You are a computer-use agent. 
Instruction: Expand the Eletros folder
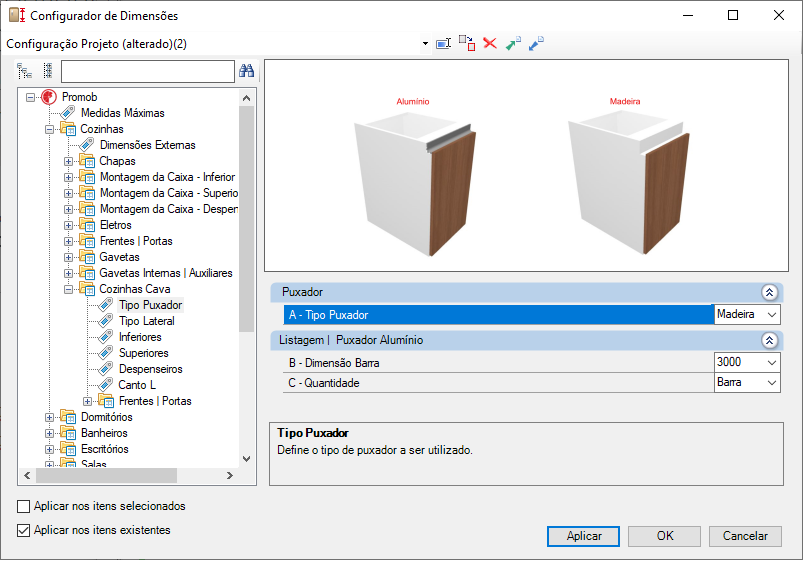coord(69,225)
